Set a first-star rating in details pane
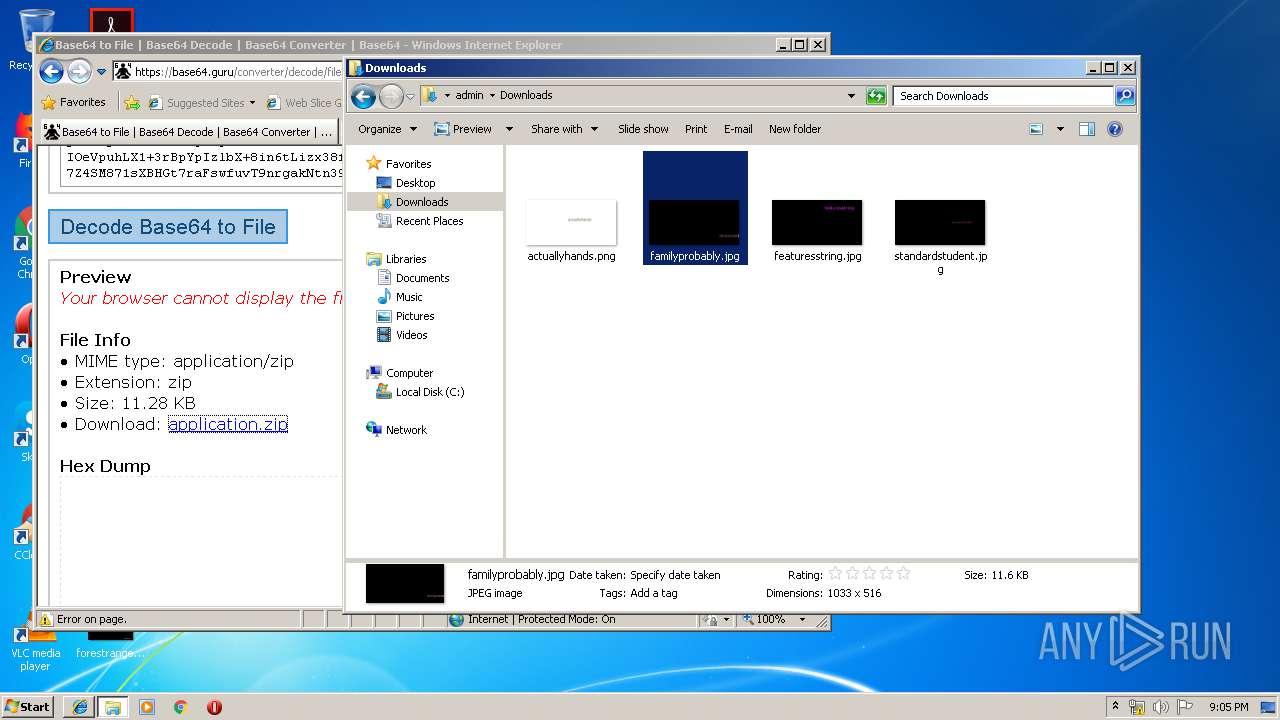Image resolution: width=1280 pixels, height=720 pixels. point(835,574)
